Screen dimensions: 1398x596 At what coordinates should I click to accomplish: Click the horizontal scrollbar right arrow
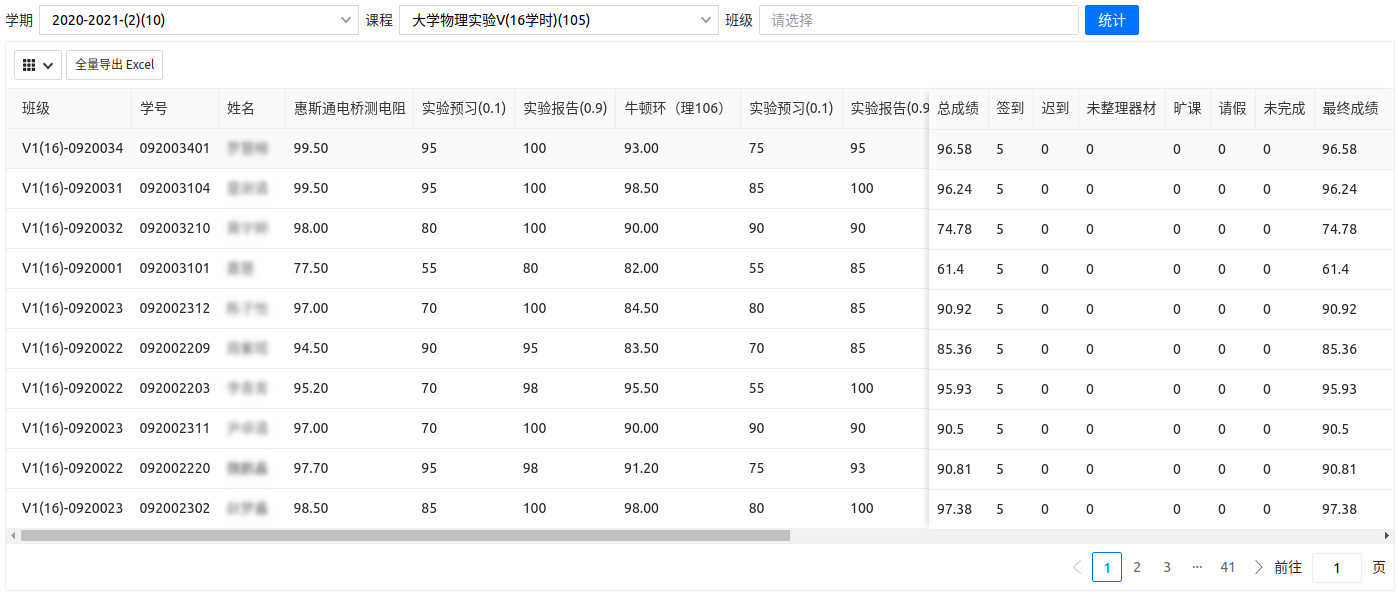[x=1386, y=536]
